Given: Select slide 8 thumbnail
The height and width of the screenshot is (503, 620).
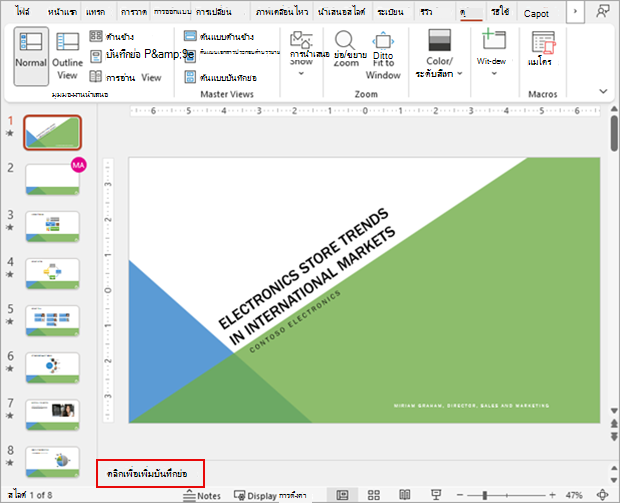Looking at the screenshot, I should pos(53,462).
